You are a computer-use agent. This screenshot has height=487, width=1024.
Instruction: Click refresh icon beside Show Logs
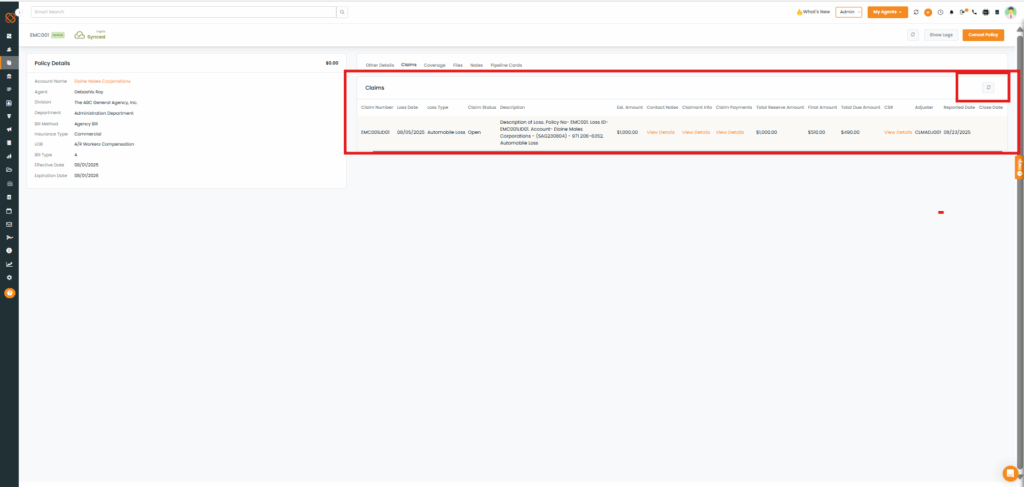pyautogui.click(x=913, y=35)
